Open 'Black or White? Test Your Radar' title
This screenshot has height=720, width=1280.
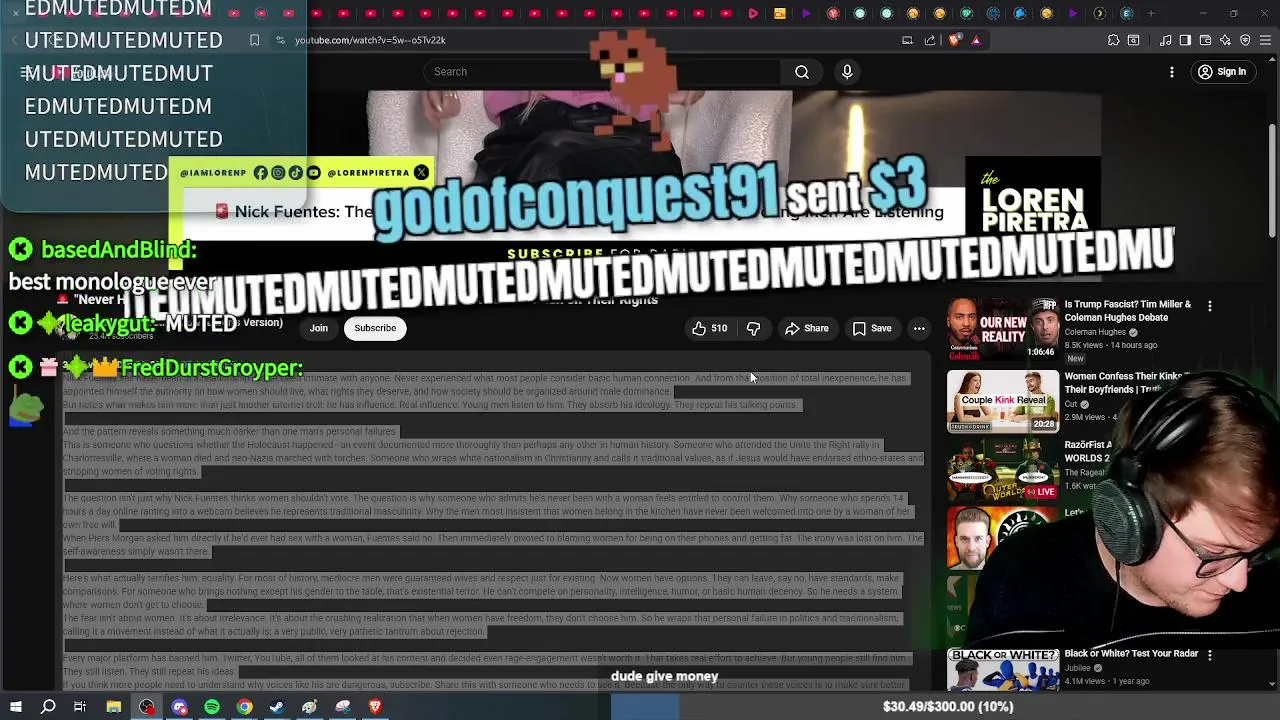click(1131, 653)
